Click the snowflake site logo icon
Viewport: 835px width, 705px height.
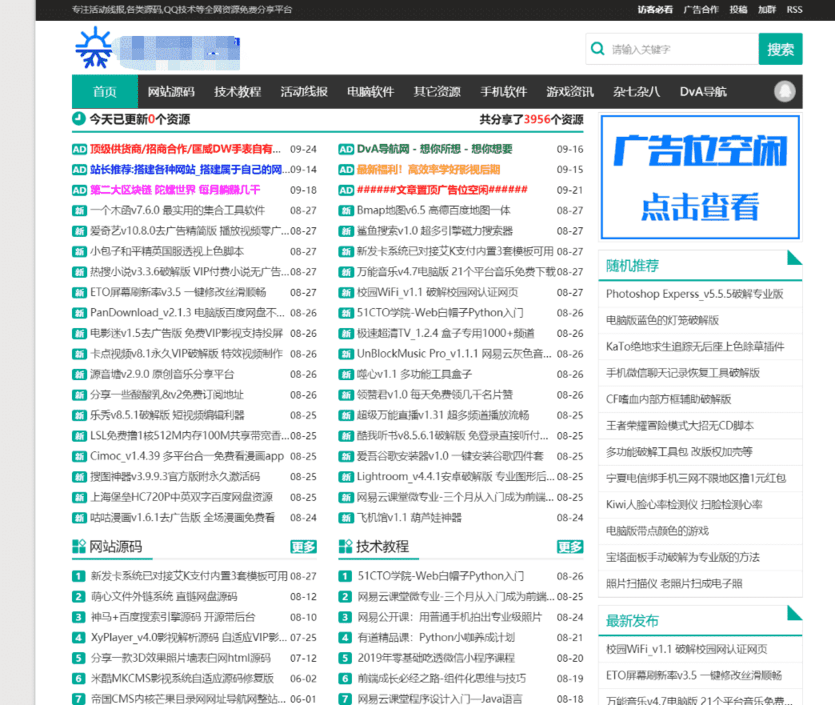[93, 48]
